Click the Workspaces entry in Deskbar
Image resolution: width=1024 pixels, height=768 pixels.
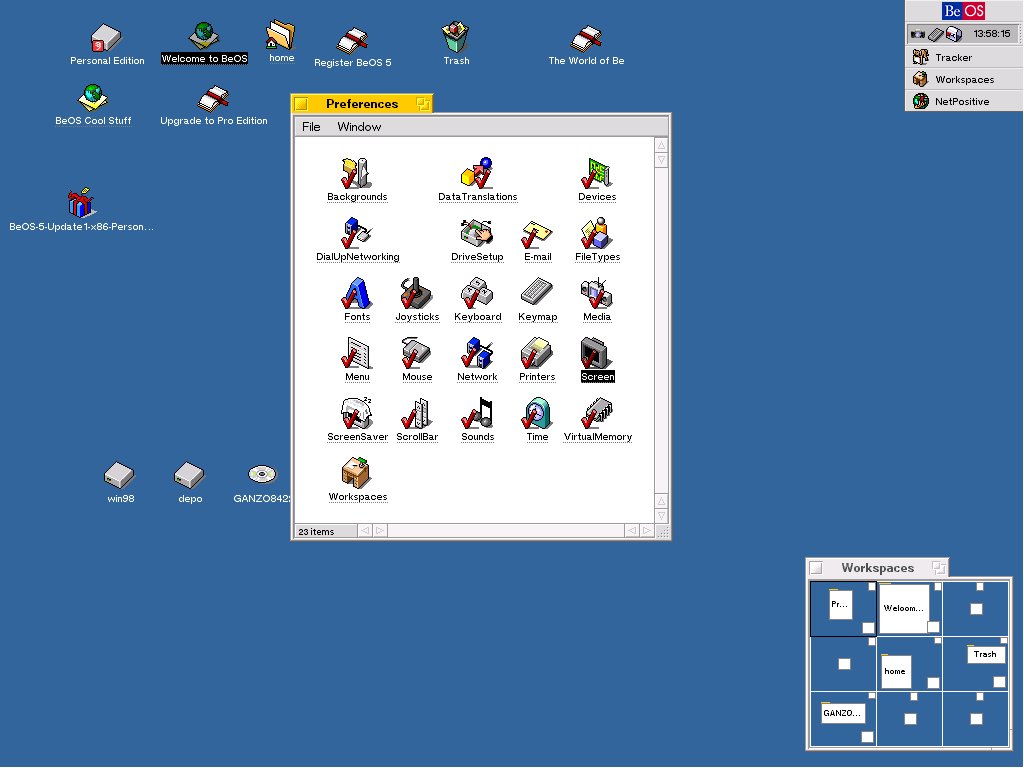[963, 79]
